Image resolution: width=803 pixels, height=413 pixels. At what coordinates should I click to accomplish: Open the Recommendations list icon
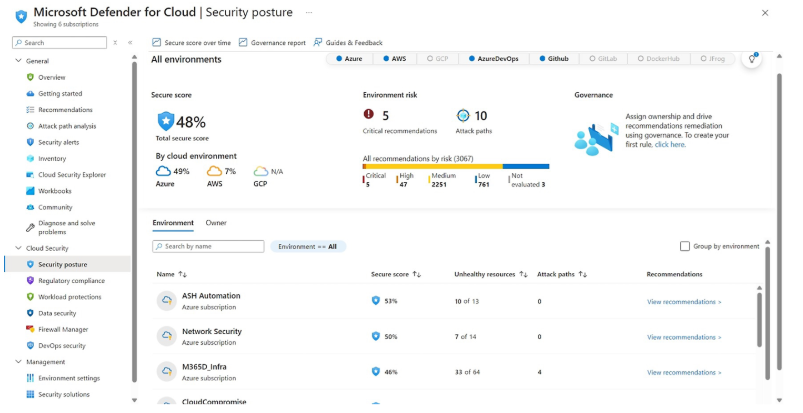click(30, 110)
